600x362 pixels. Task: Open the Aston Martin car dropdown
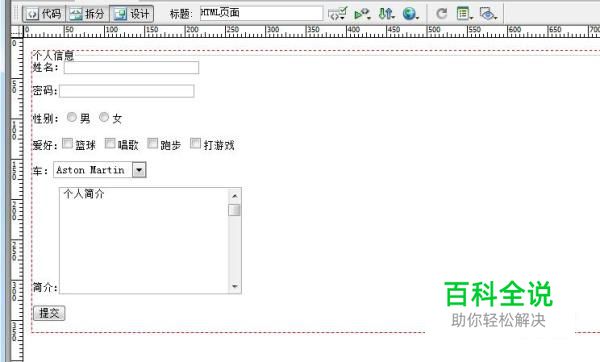coord(99,170)
